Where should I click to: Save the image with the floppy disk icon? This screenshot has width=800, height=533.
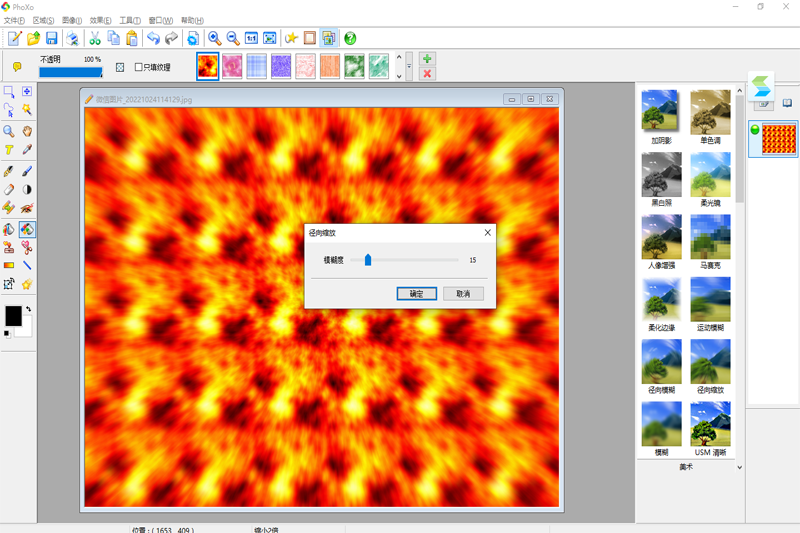coord(52,38)
